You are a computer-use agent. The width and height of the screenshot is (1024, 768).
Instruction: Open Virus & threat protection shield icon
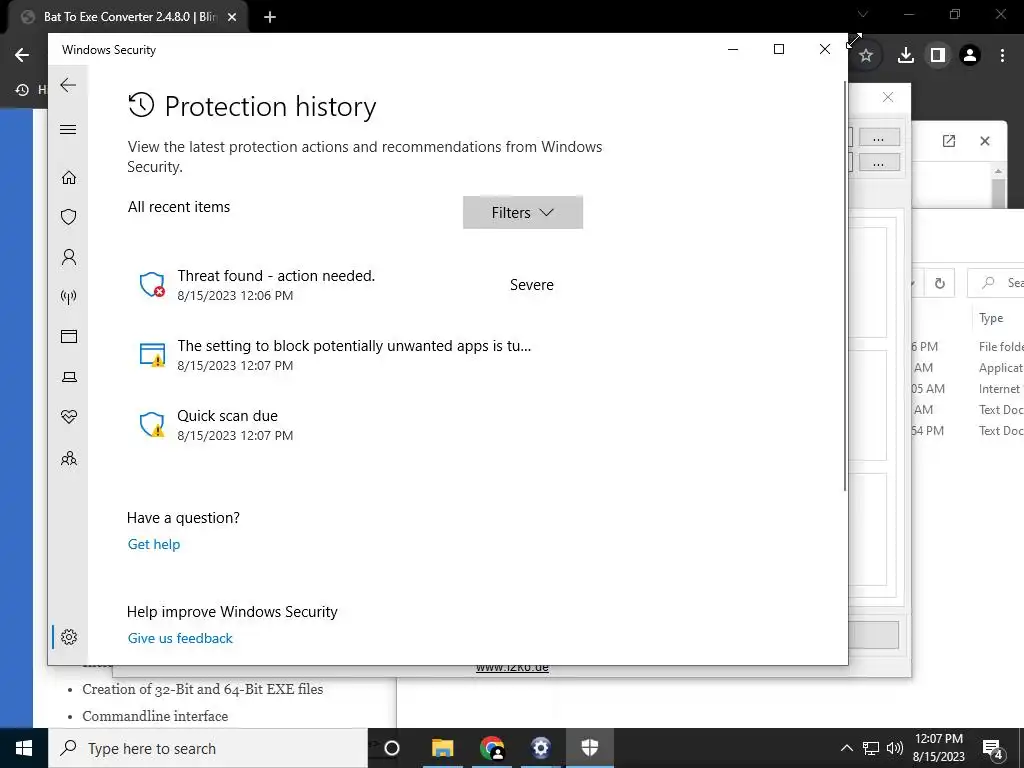69,217
